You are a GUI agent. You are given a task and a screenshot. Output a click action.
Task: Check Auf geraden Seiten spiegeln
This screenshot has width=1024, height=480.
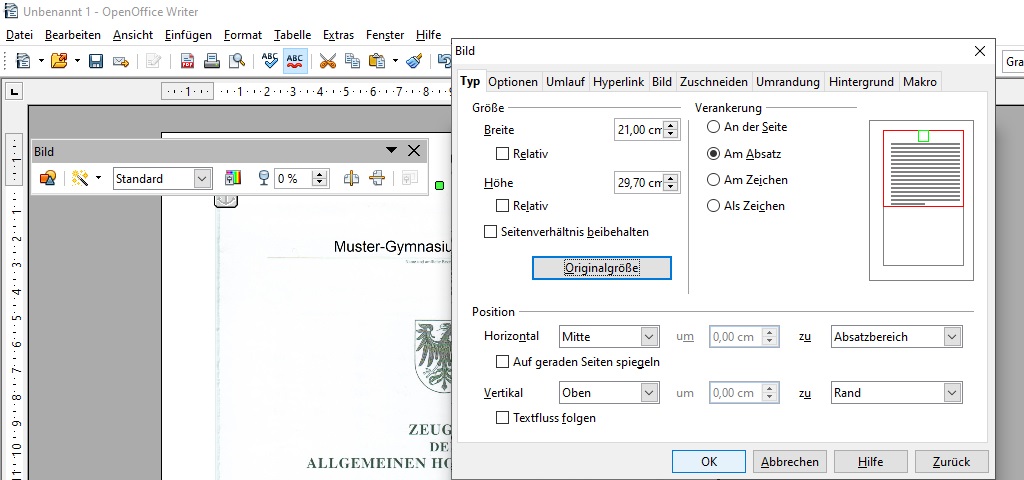(x=503, y=361)
